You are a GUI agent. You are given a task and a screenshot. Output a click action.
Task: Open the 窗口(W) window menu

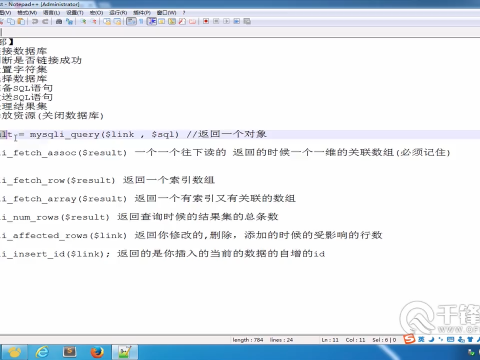(x=166, y=12)
